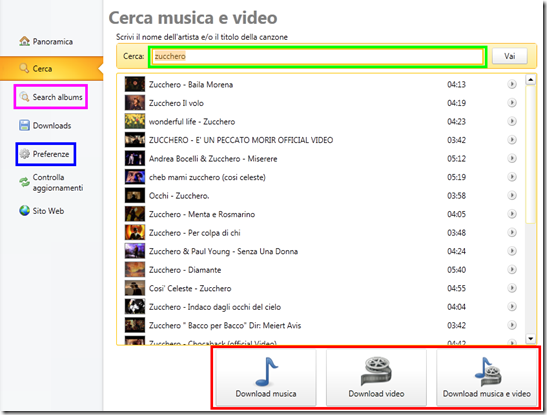Screen dimensions: 547x415
Task: Click the Cerca search text field
Action: [x=318, y=56]
